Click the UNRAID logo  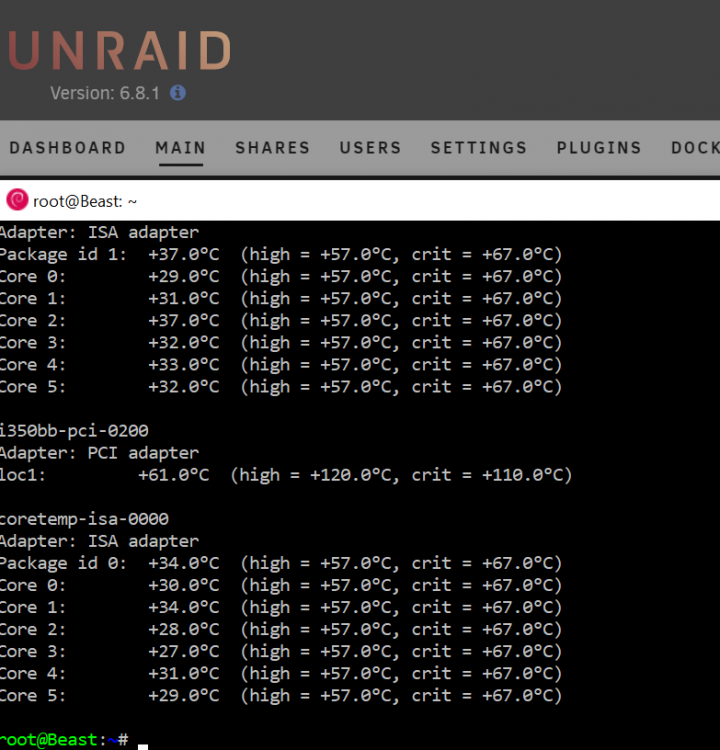click(120, 50)
